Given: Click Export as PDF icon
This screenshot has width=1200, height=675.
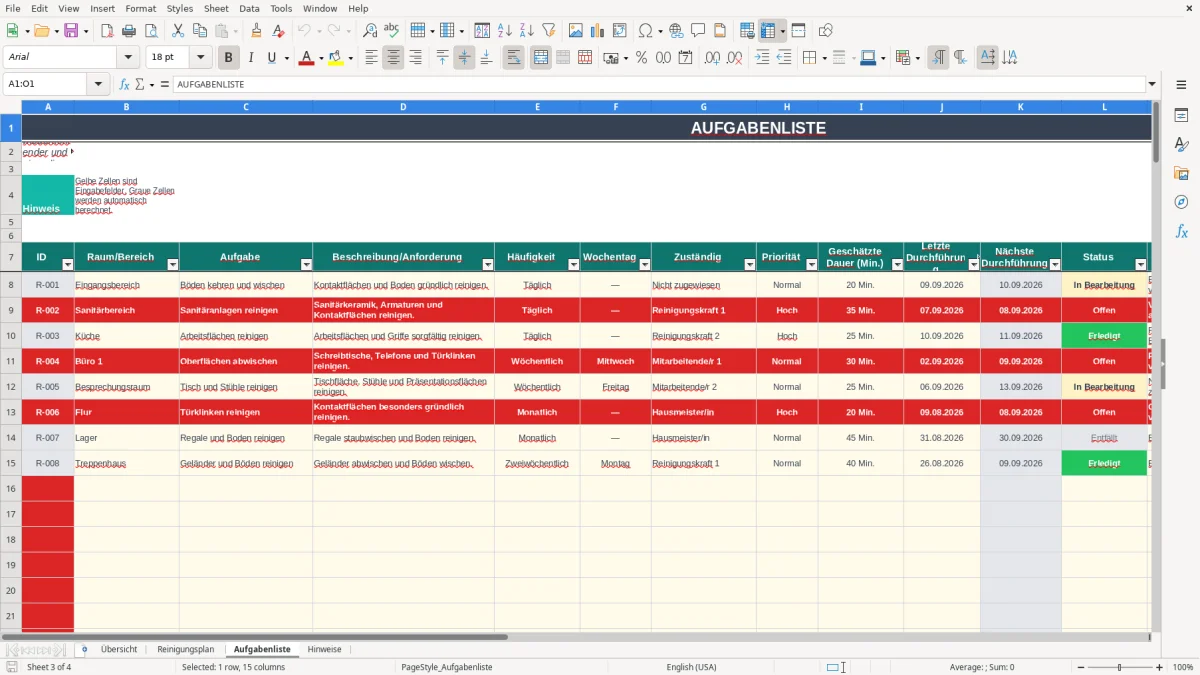Looking at the screenshot, I should tap(107, 31).
